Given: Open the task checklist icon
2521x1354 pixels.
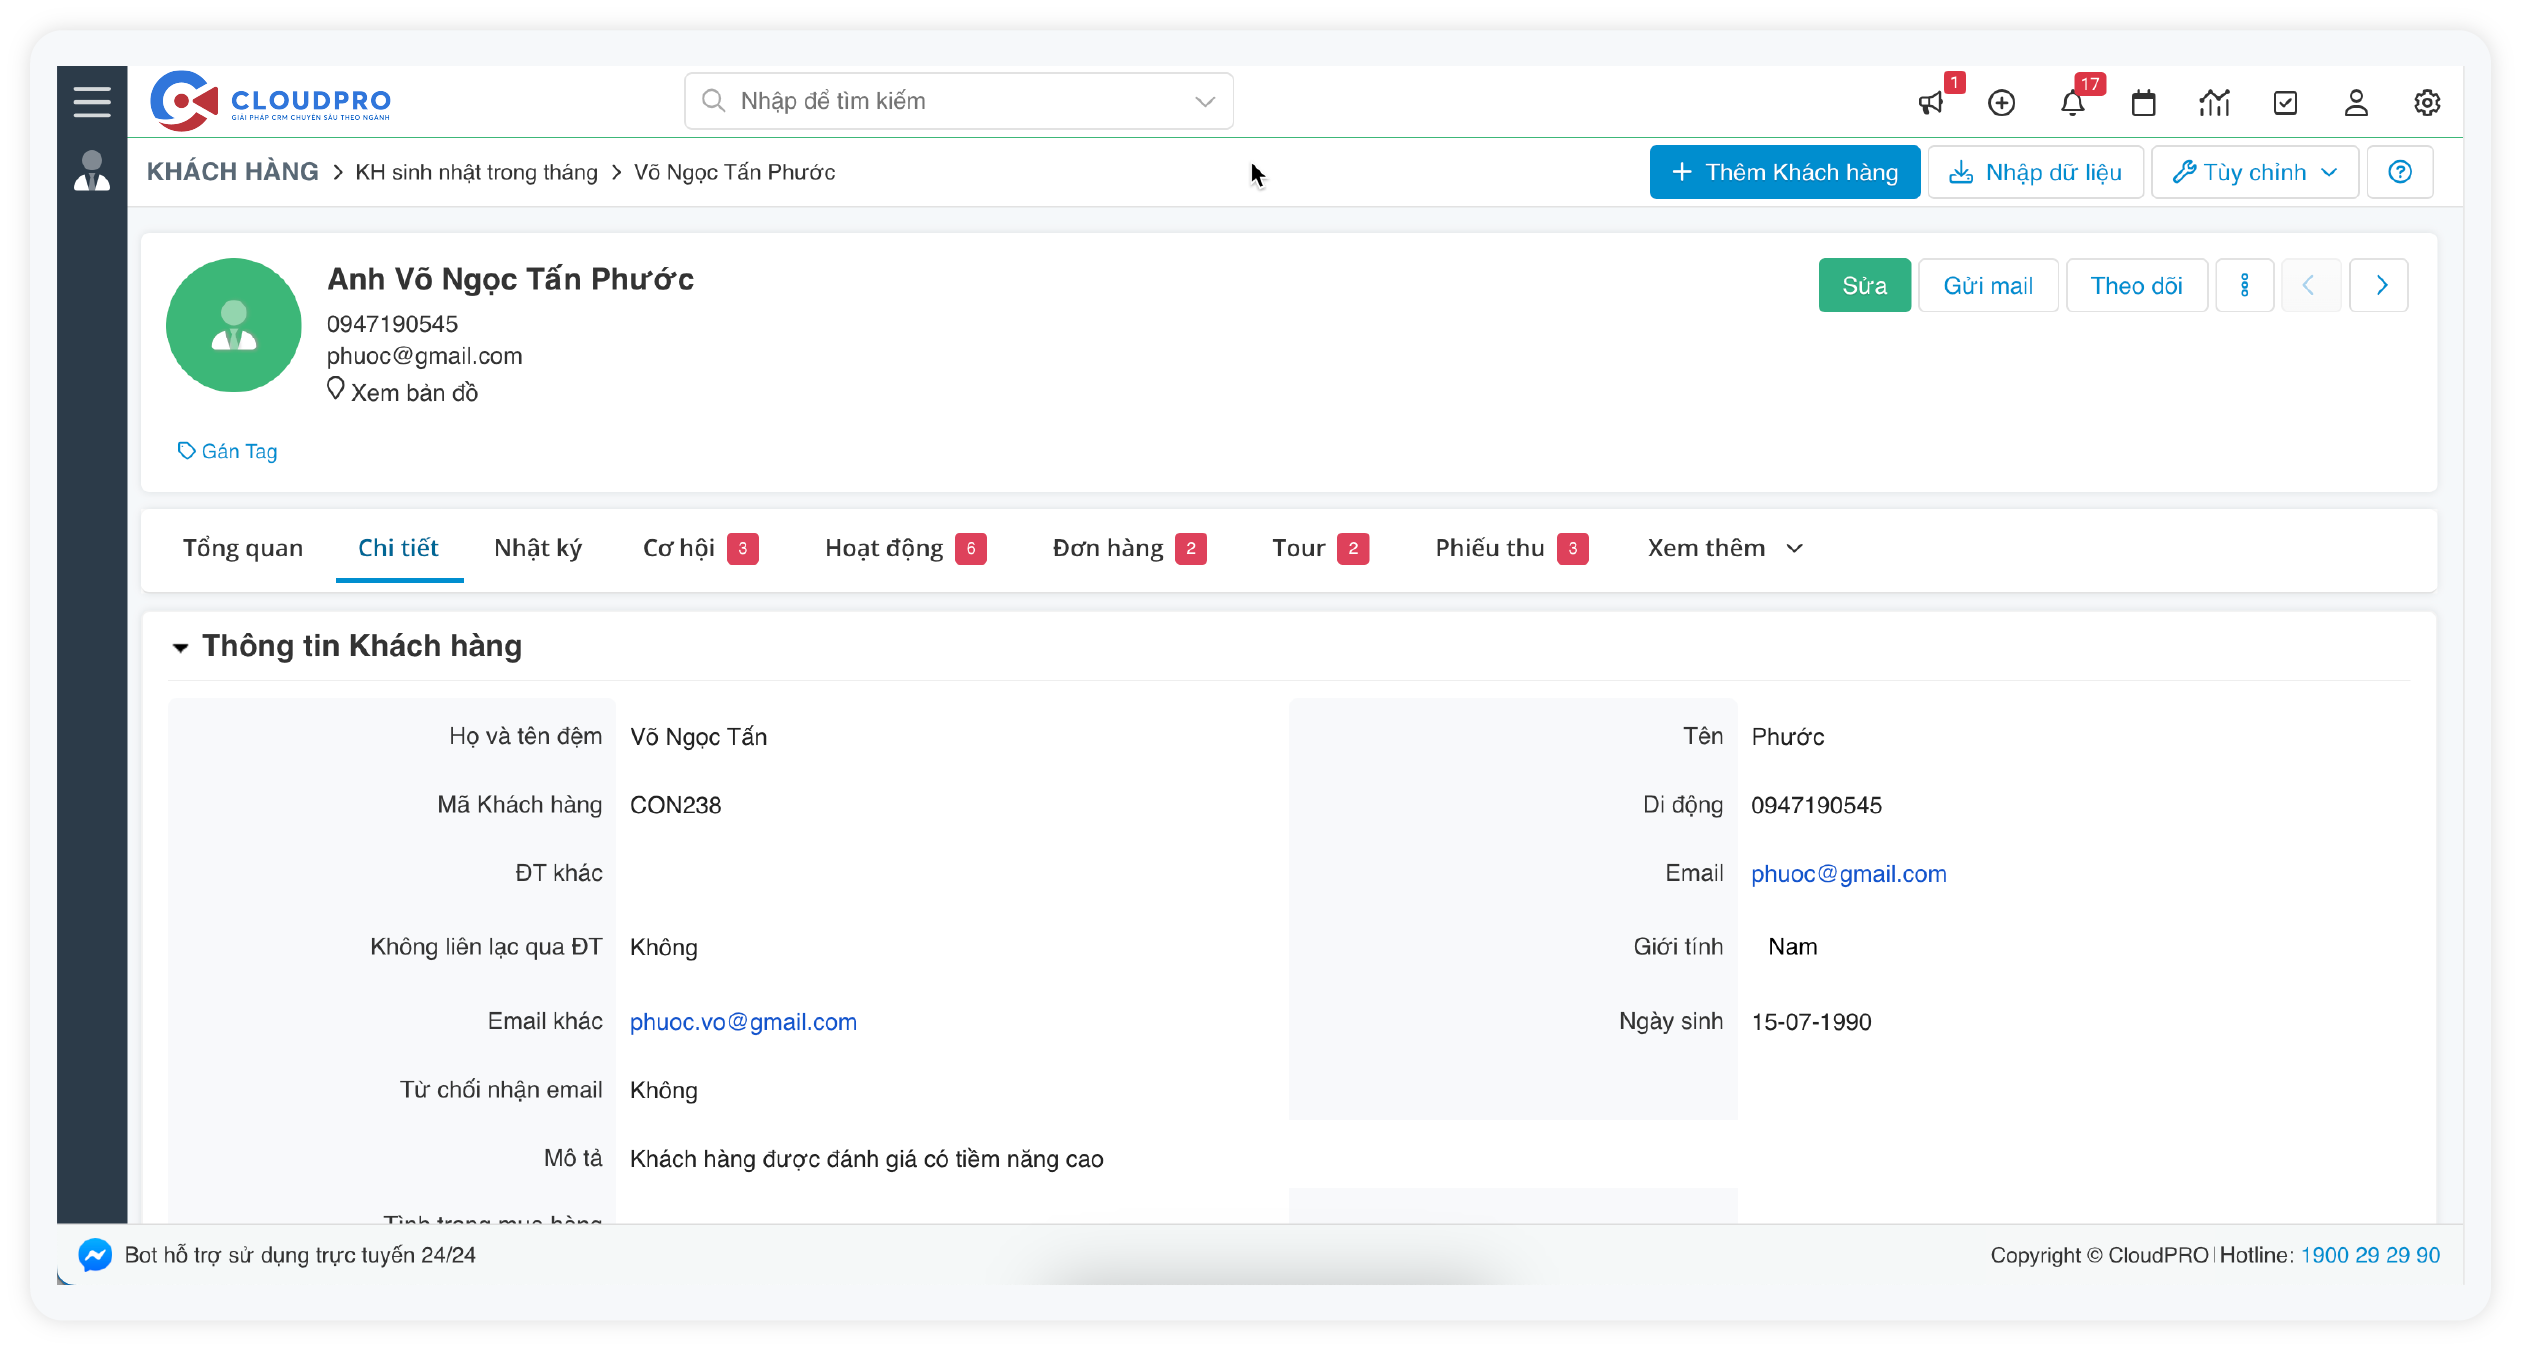Looking at the screenshot, I should (2285, 103).
